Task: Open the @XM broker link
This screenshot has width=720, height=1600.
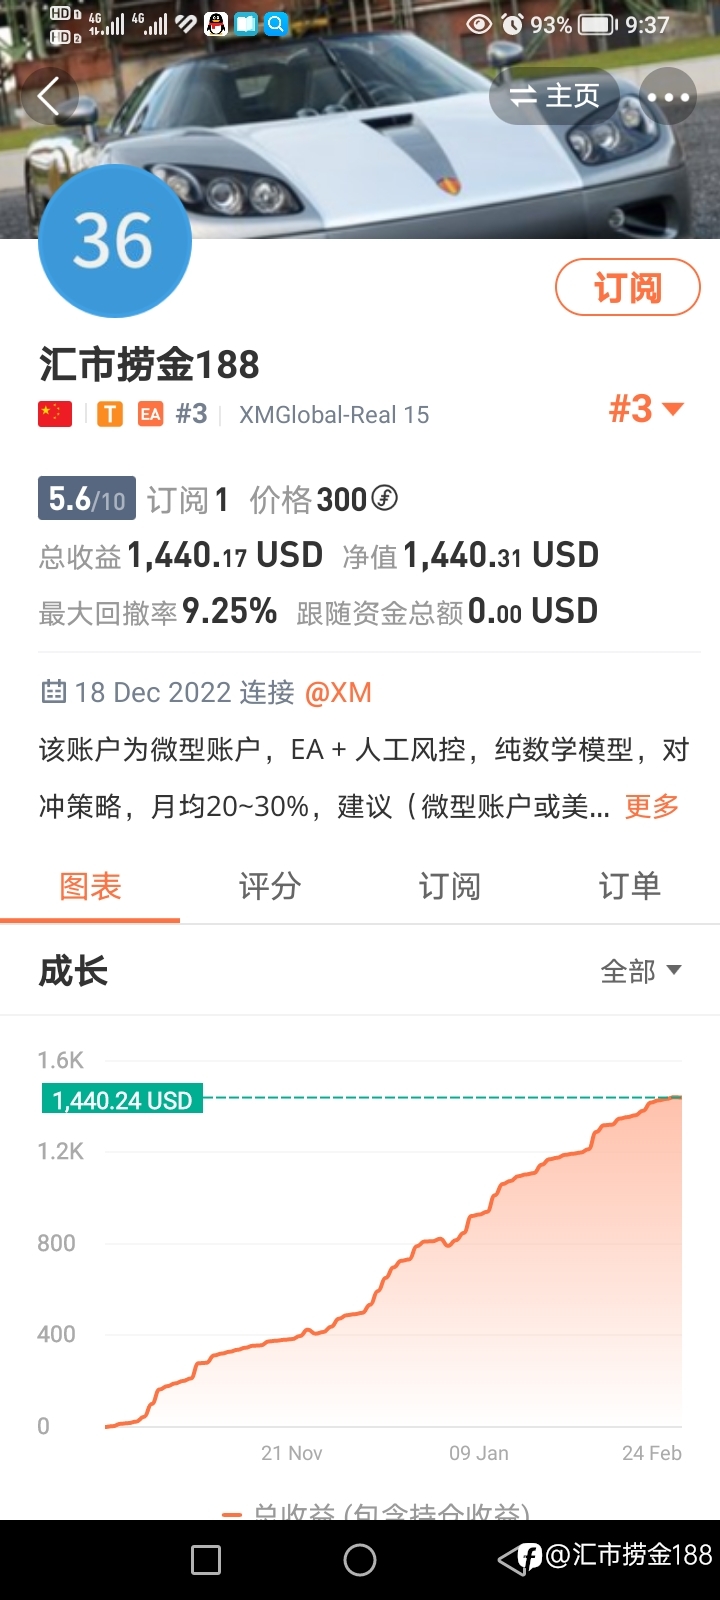Action: click(338, 692)
